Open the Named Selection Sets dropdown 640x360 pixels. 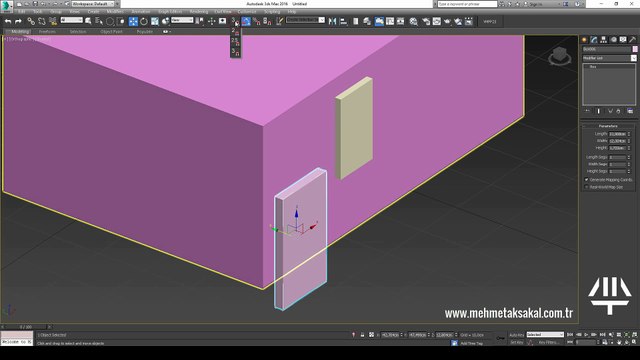click(305, 20)
